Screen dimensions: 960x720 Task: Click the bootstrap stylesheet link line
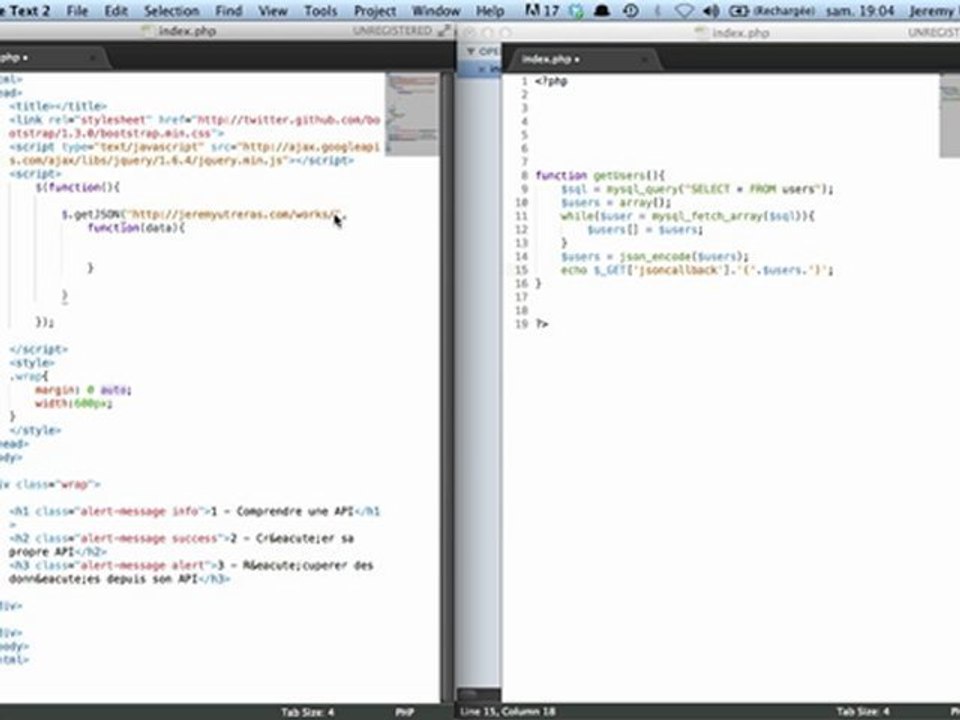(195, 127)
